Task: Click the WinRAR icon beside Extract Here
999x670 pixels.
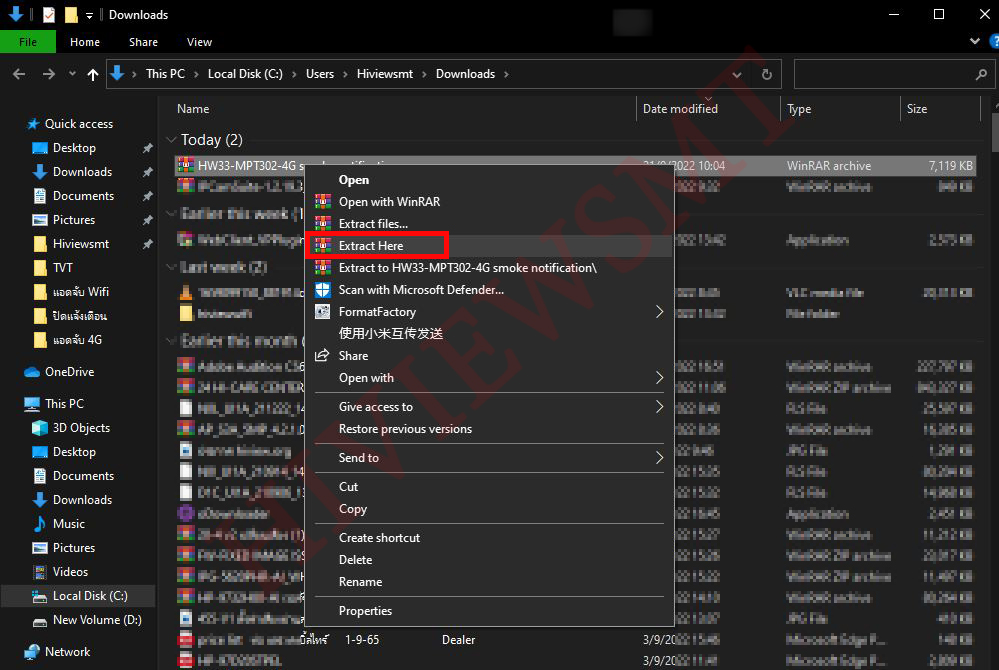Action: 322,245
